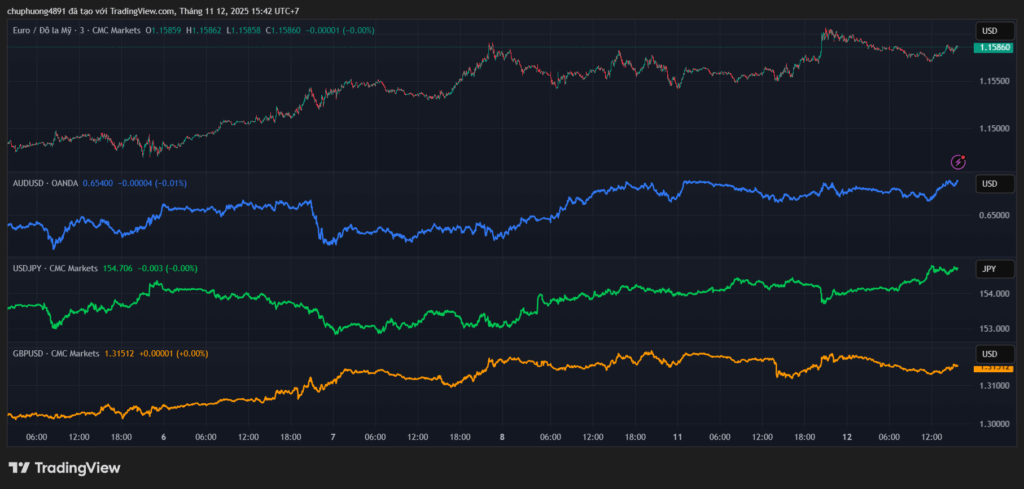The width and height of the screenshot is (1024, 489).
Task: Click date marker 12 on time axis
Action: point(846,437)
